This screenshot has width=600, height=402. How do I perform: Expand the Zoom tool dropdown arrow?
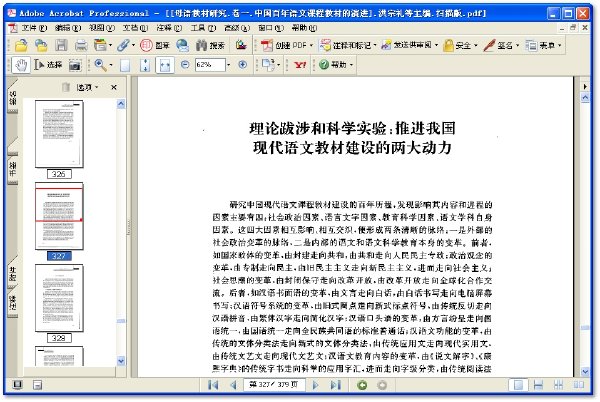[x=111, y=65]
